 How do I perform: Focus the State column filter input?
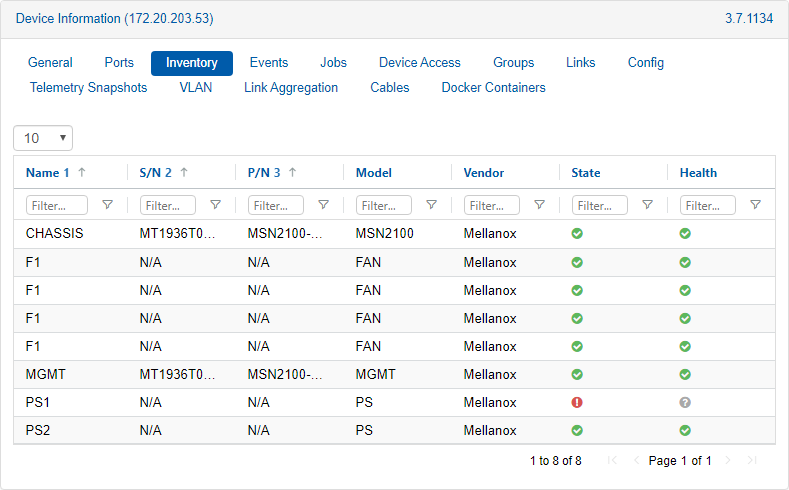[x=600, y=205]
